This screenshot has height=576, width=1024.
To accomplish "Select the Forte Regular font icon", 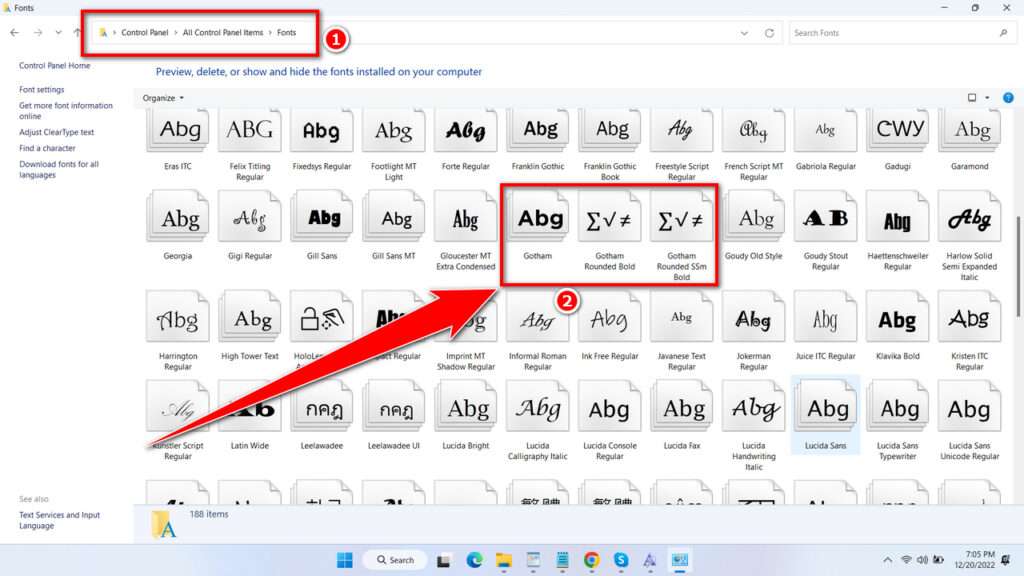I will click(466, 131).
